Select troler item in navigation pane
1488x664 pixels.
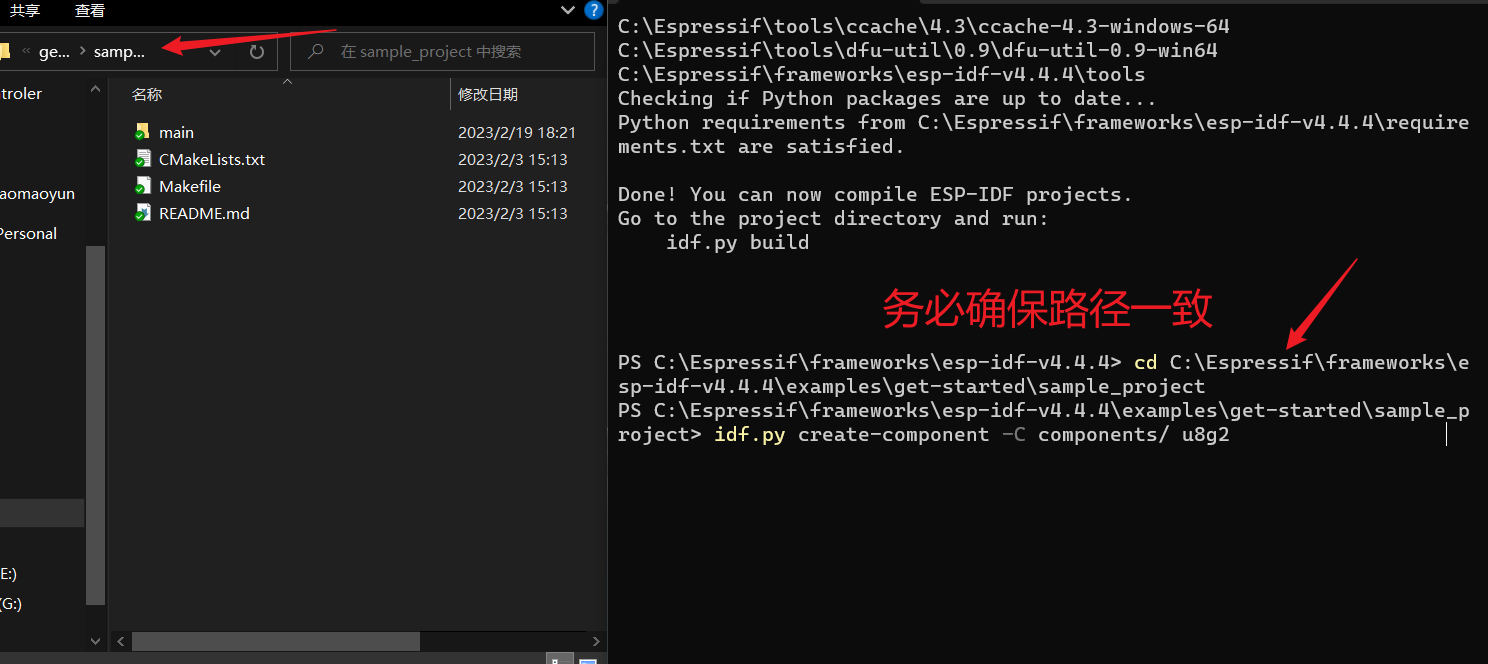[21, 93]
